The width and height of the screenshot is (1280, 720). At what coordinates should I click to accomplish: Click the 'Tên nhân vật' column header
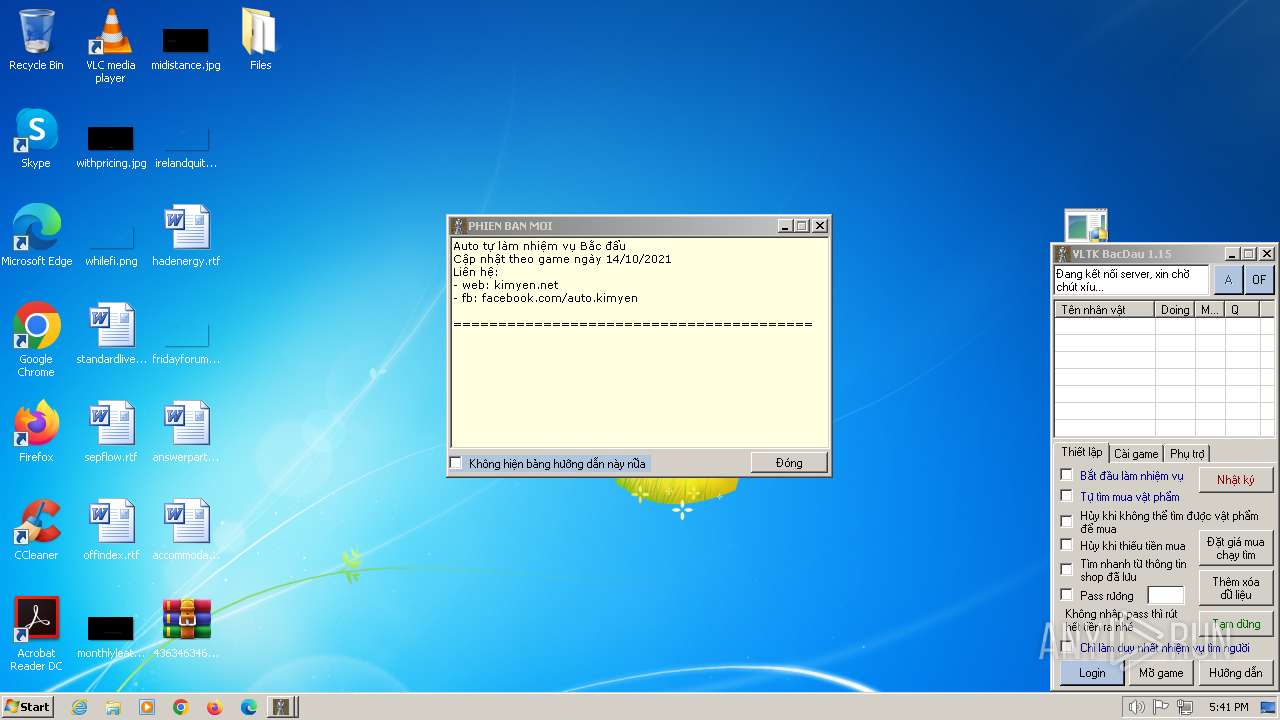coord(1104,310)
